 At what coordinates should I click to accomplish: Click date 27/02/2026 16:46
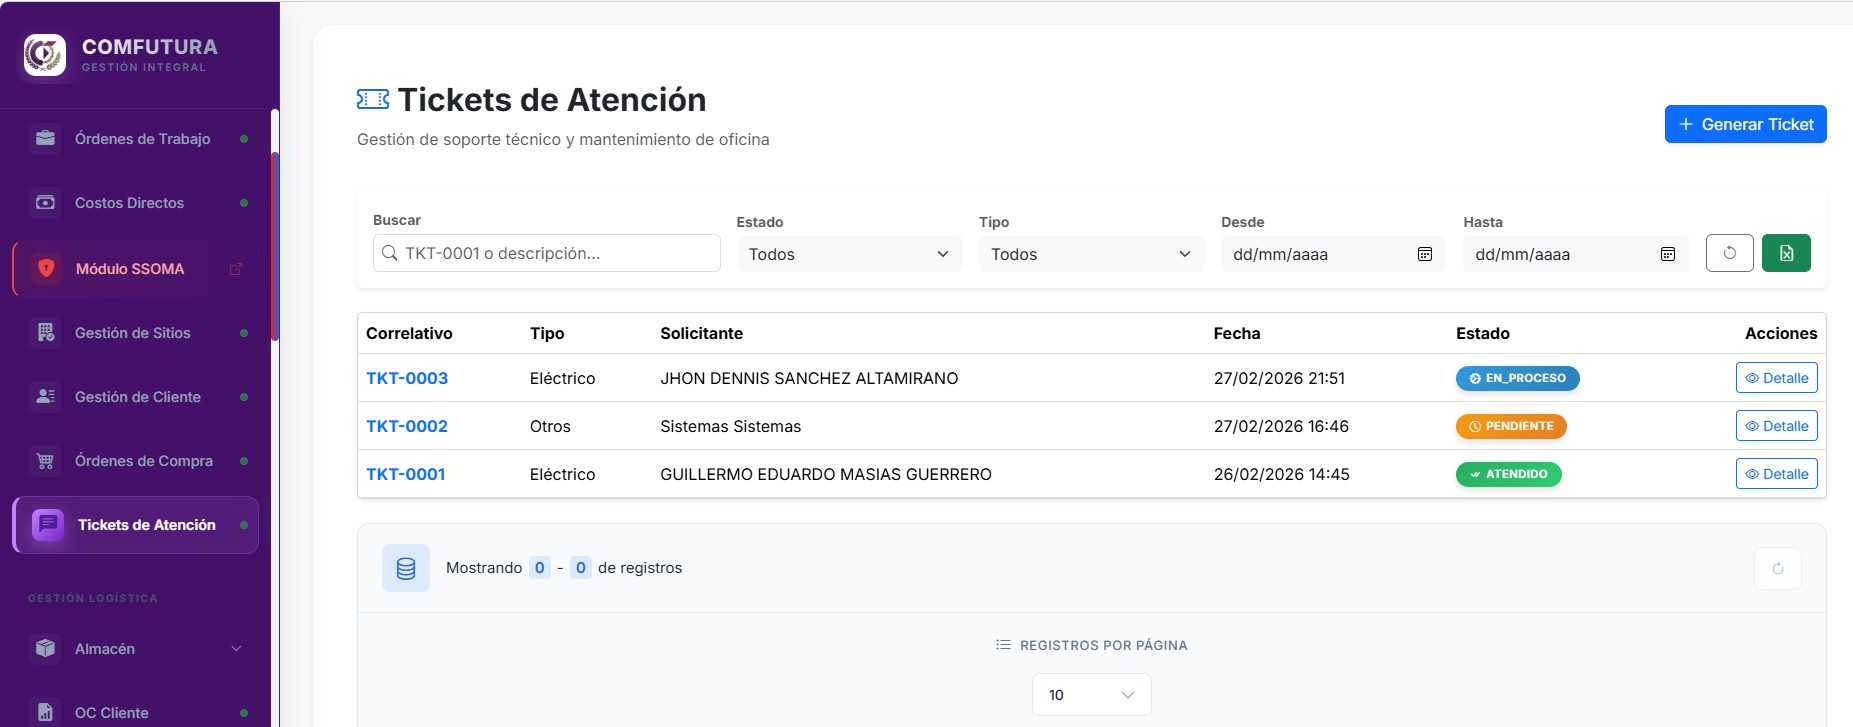1281,426
